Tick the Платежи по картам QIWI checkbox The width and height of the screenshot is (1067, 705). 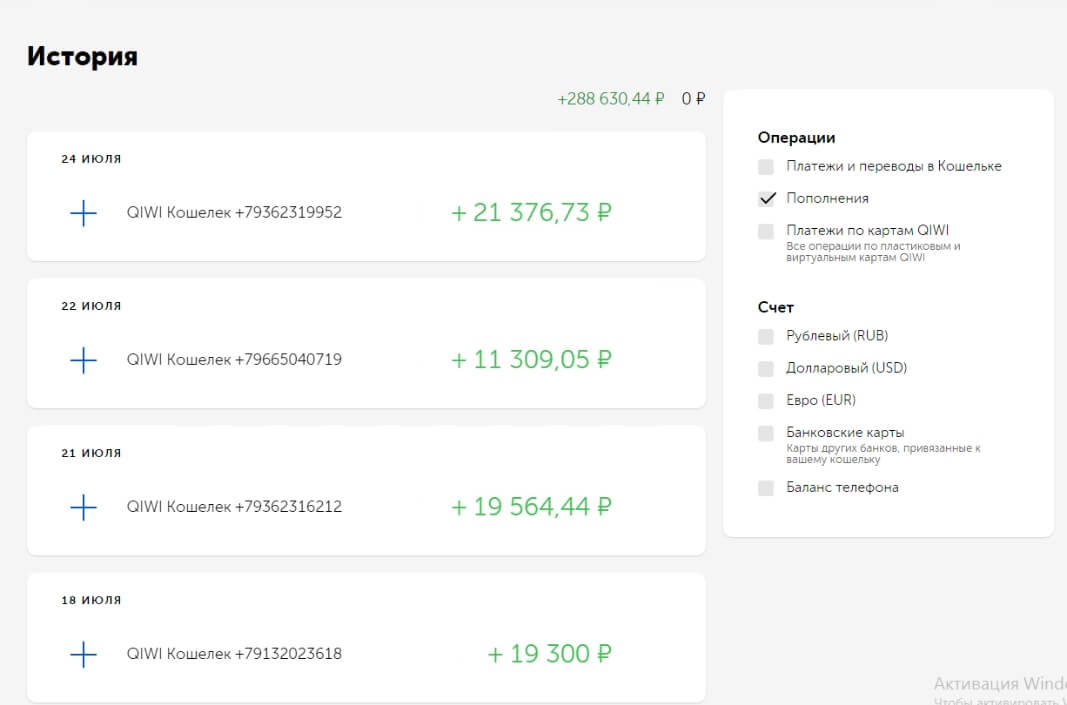tap(766, 231)
